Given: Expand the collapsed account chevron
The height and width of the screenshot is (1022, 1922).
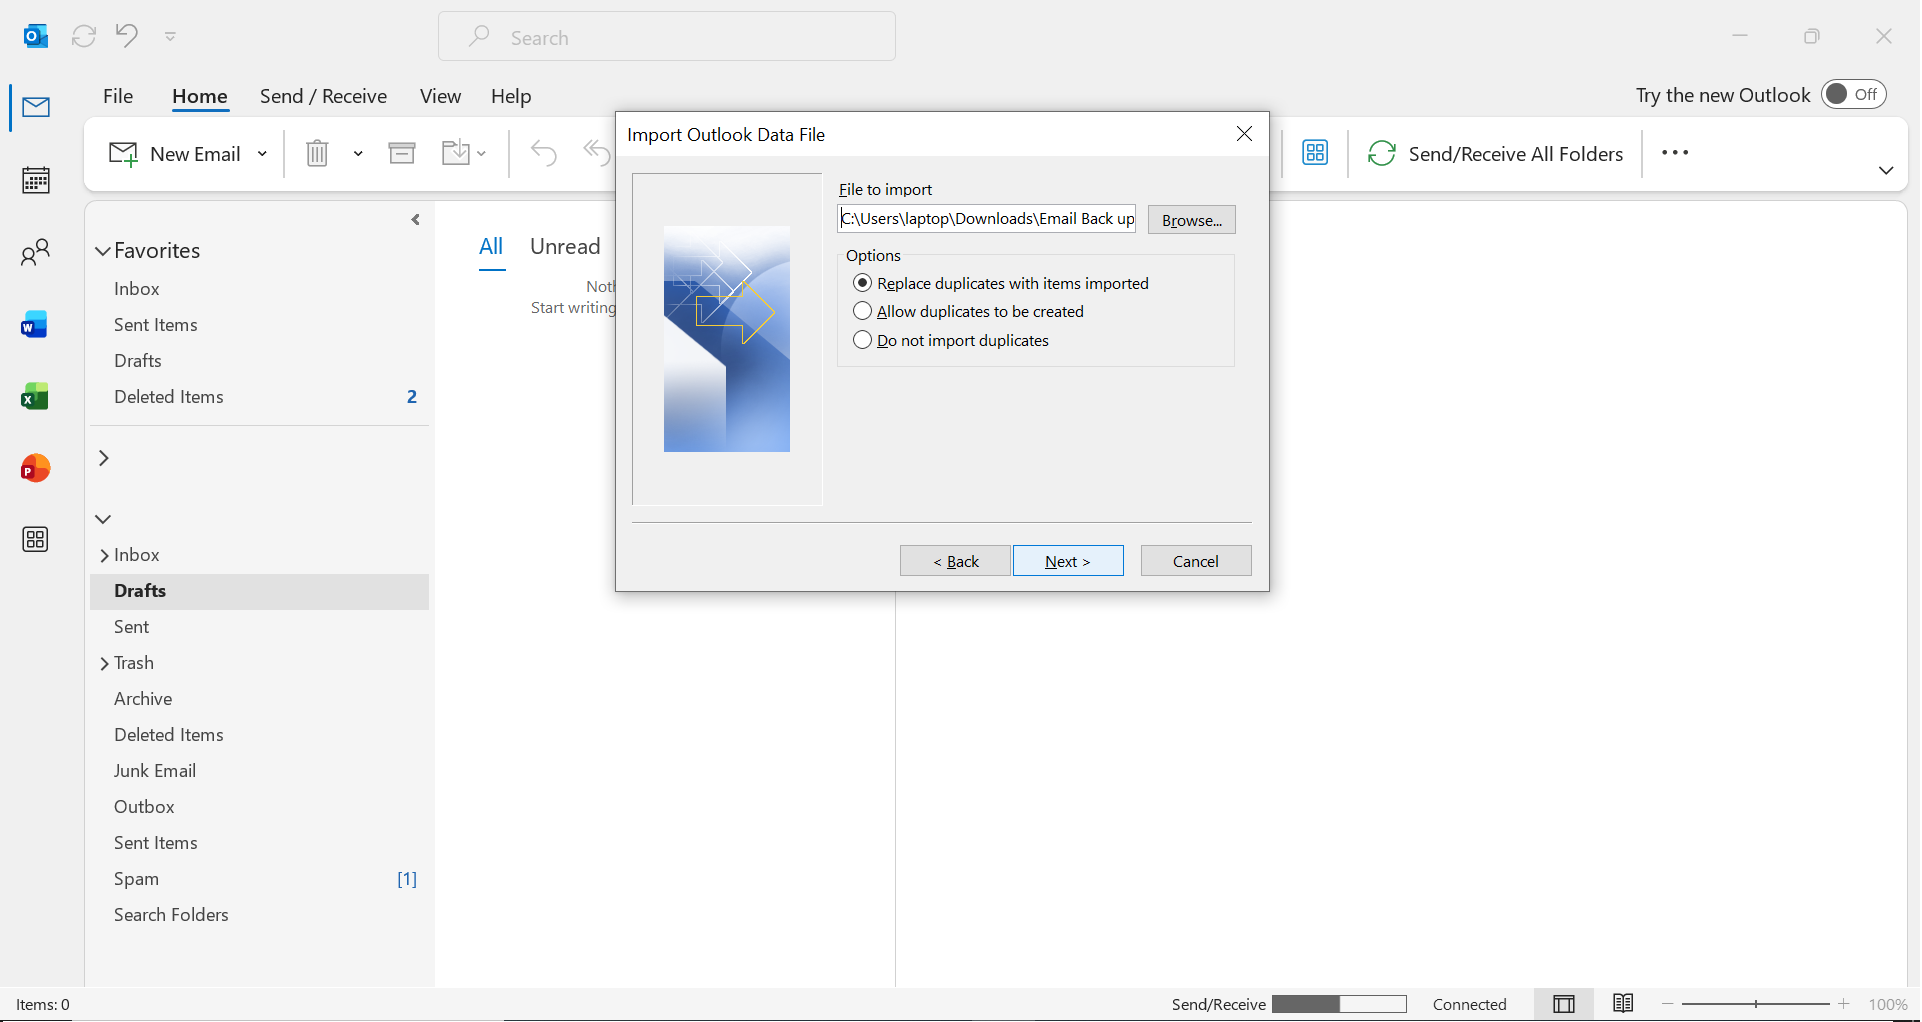Looking at the screenshot, I should 103,458.
